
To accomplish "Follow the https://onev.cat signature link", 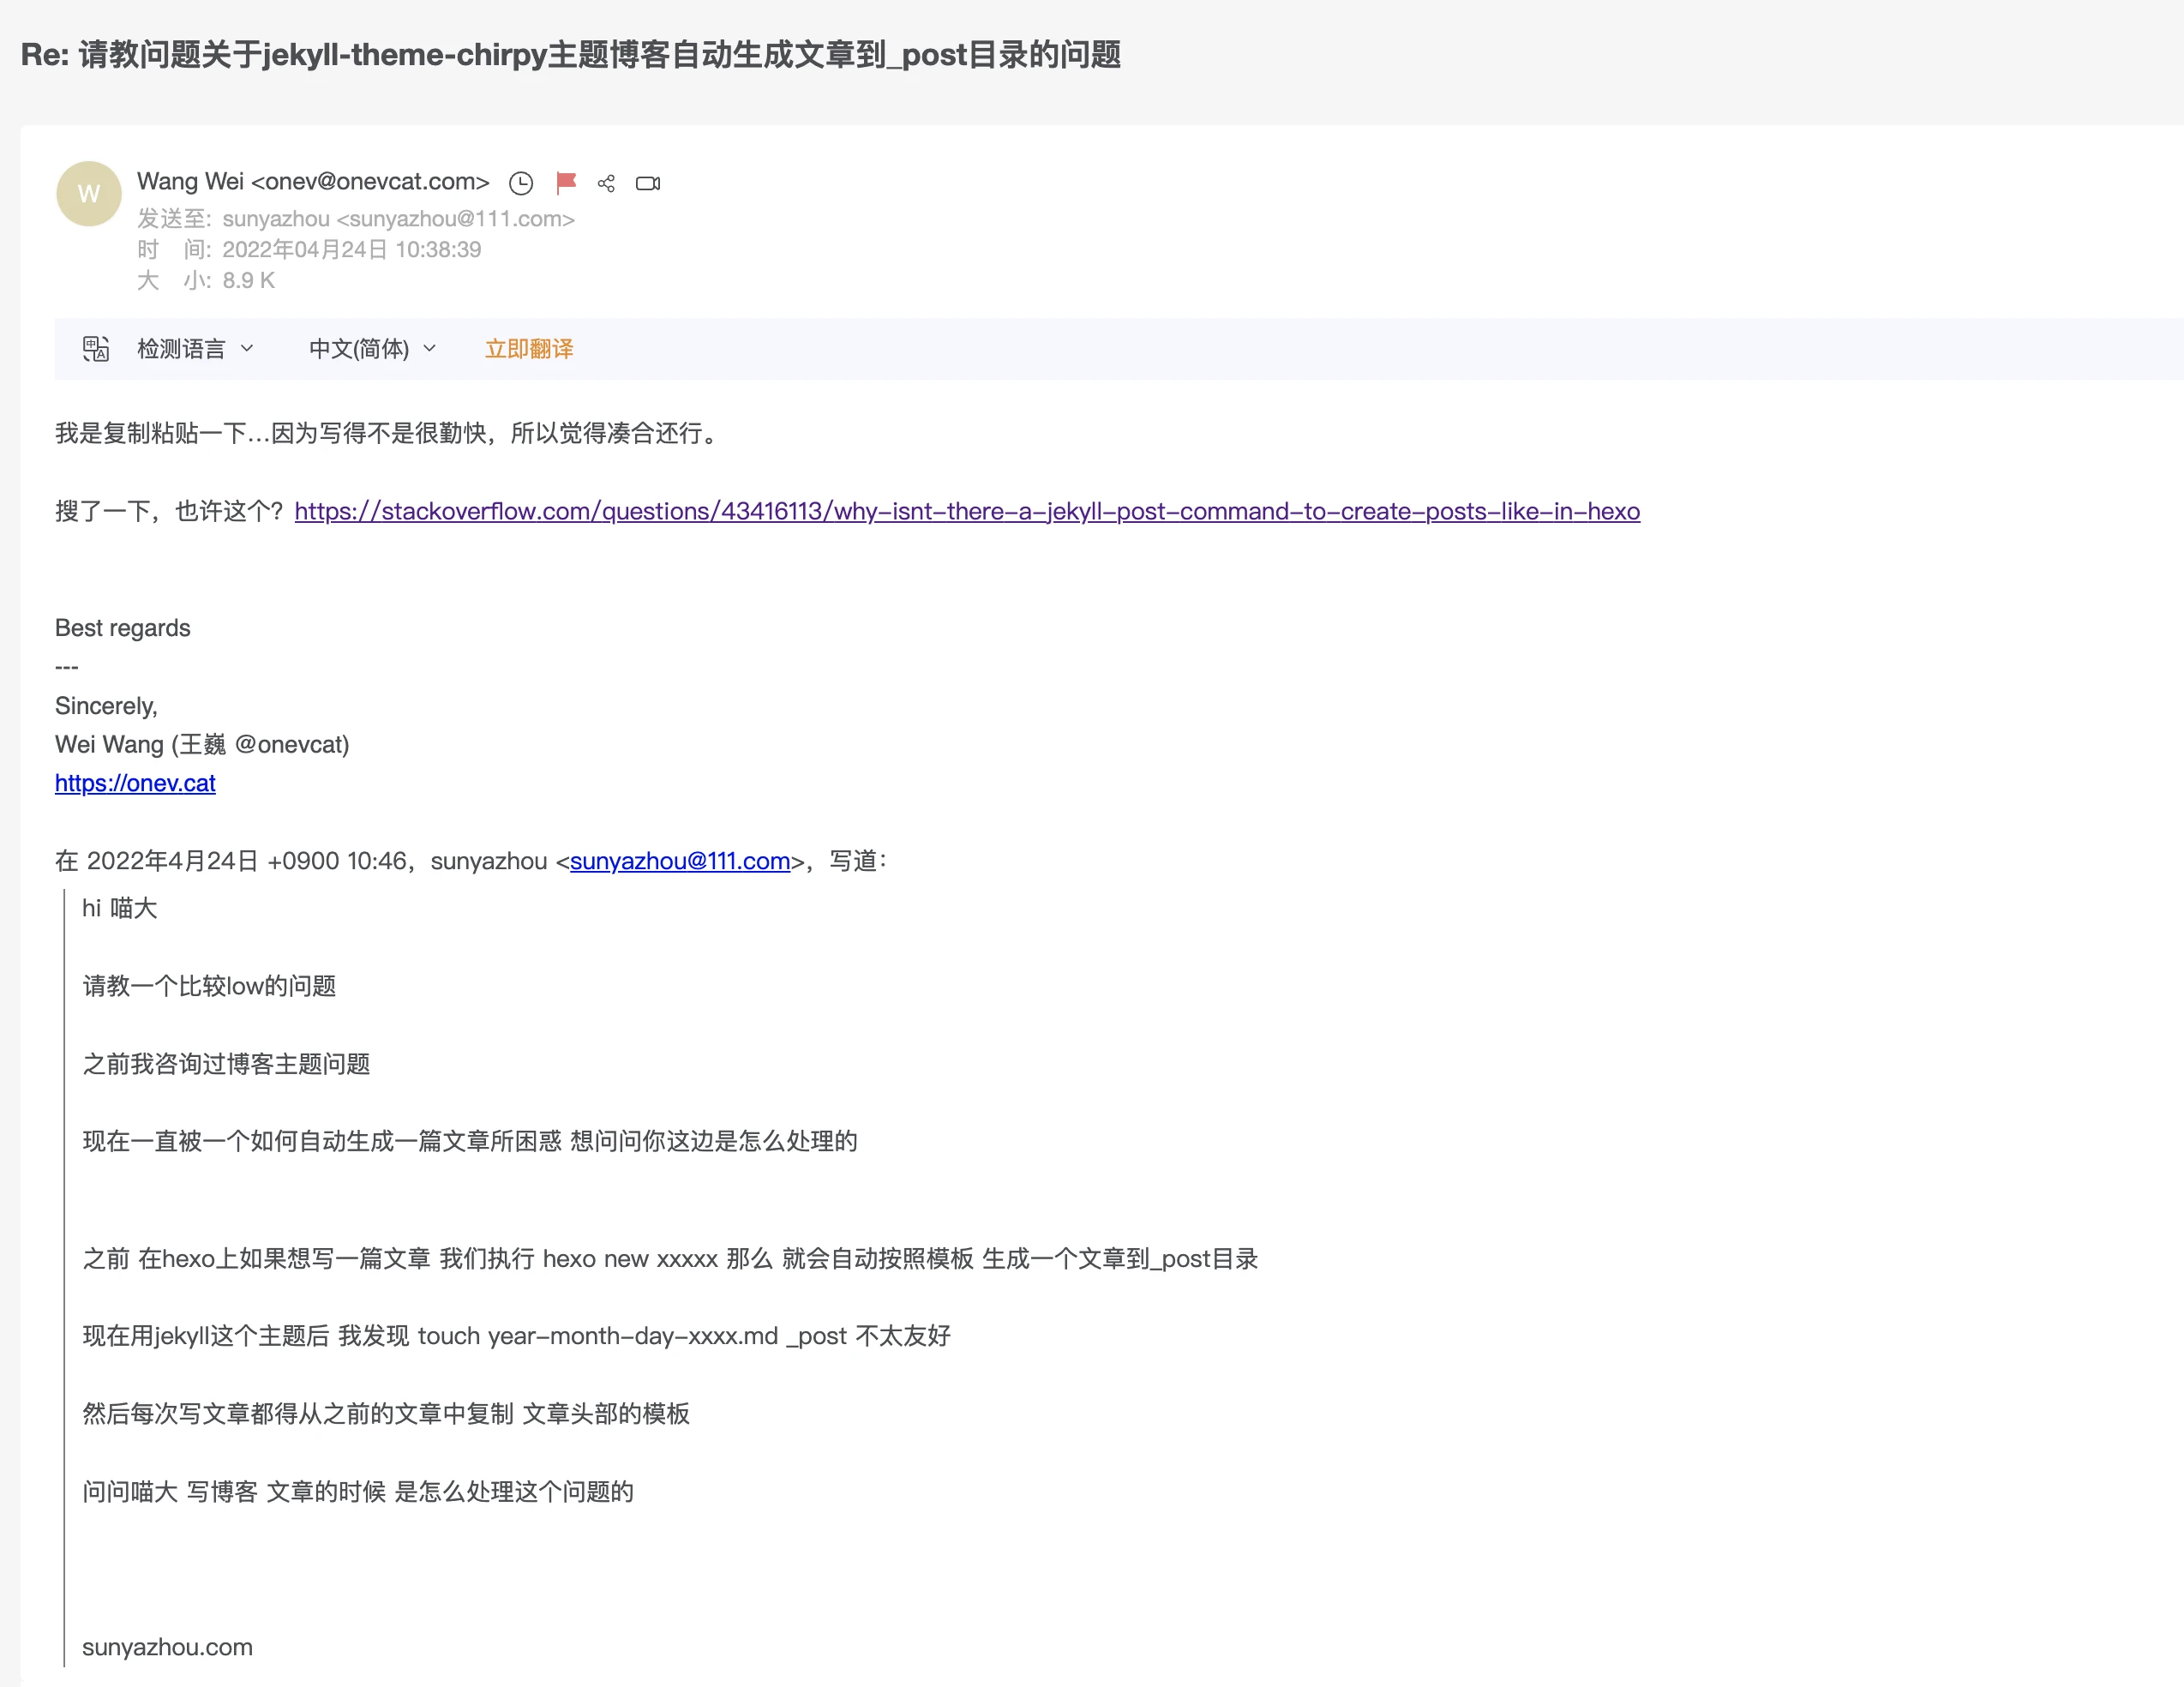I will (x=135, y=783).
